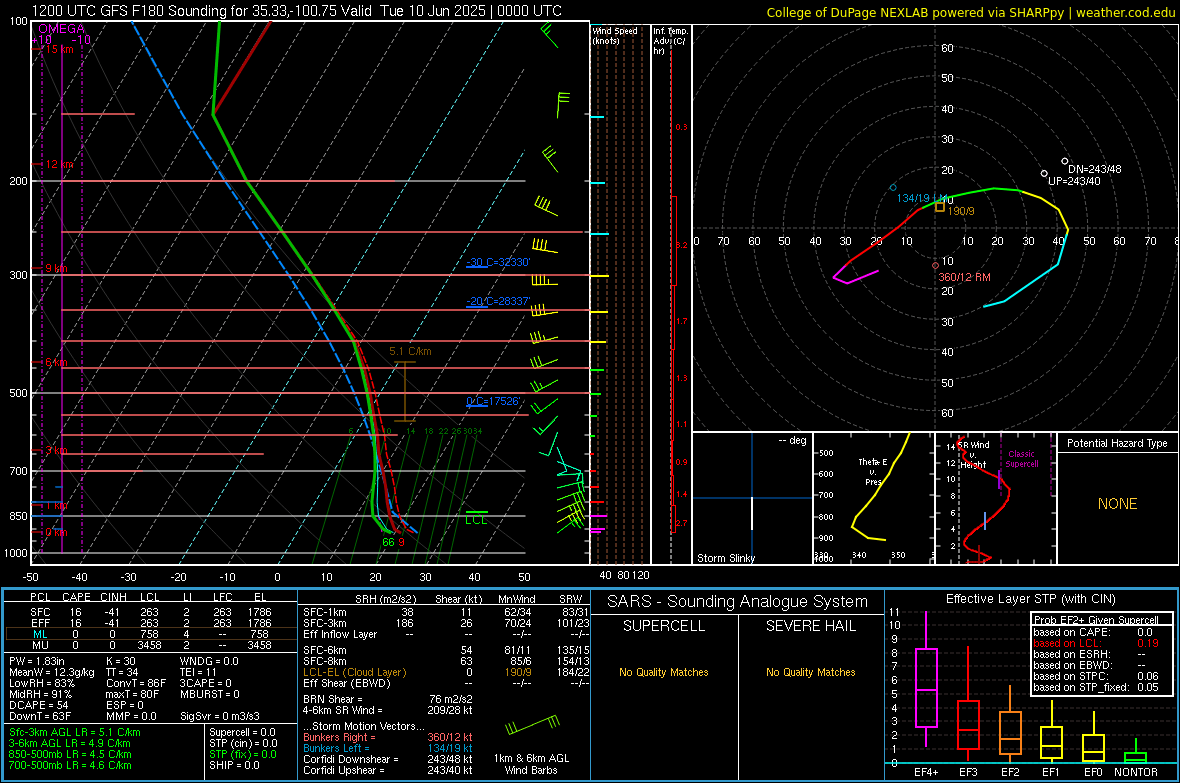1180x783 pixels.
Task: Click the SHIP = 0.0 value
Action: click(234, 765)
